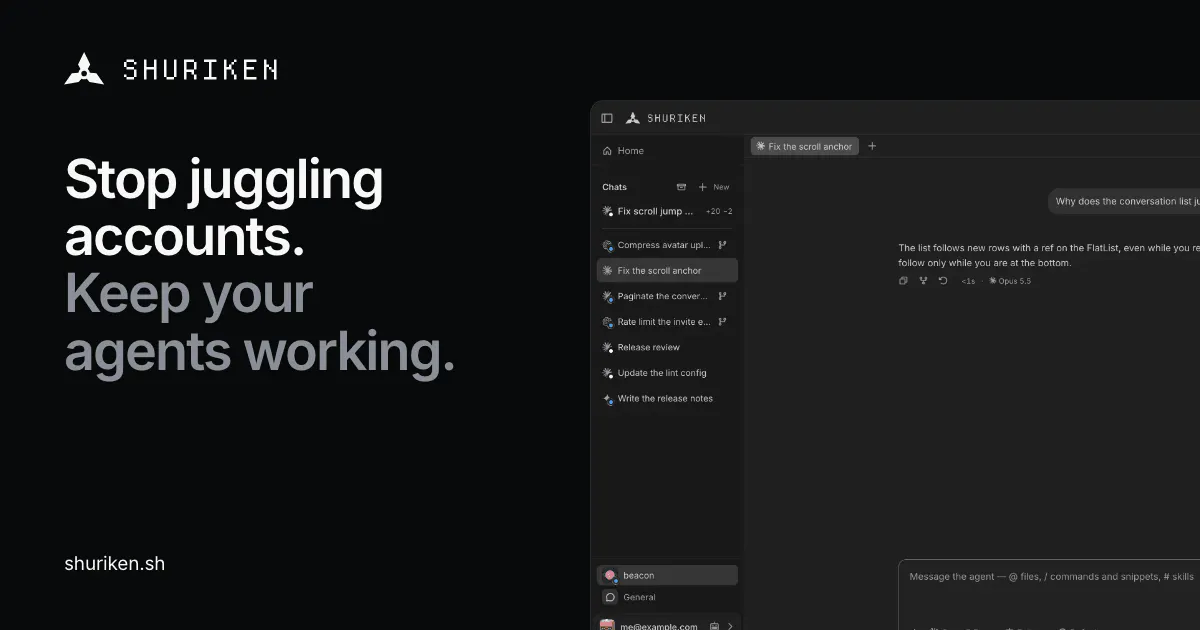Open the shuriken.sh link
Image resolution: width=1200 pixels, height=630 pixels.
pos(115,564)
